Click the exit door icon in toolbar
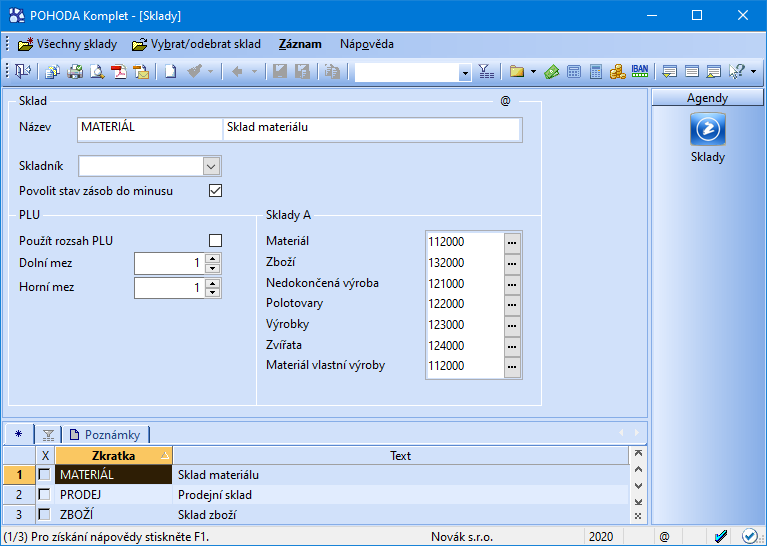Image resolution: width=767 pixels, height=546 pixels. pyautogui.click(x=23, y=71)
